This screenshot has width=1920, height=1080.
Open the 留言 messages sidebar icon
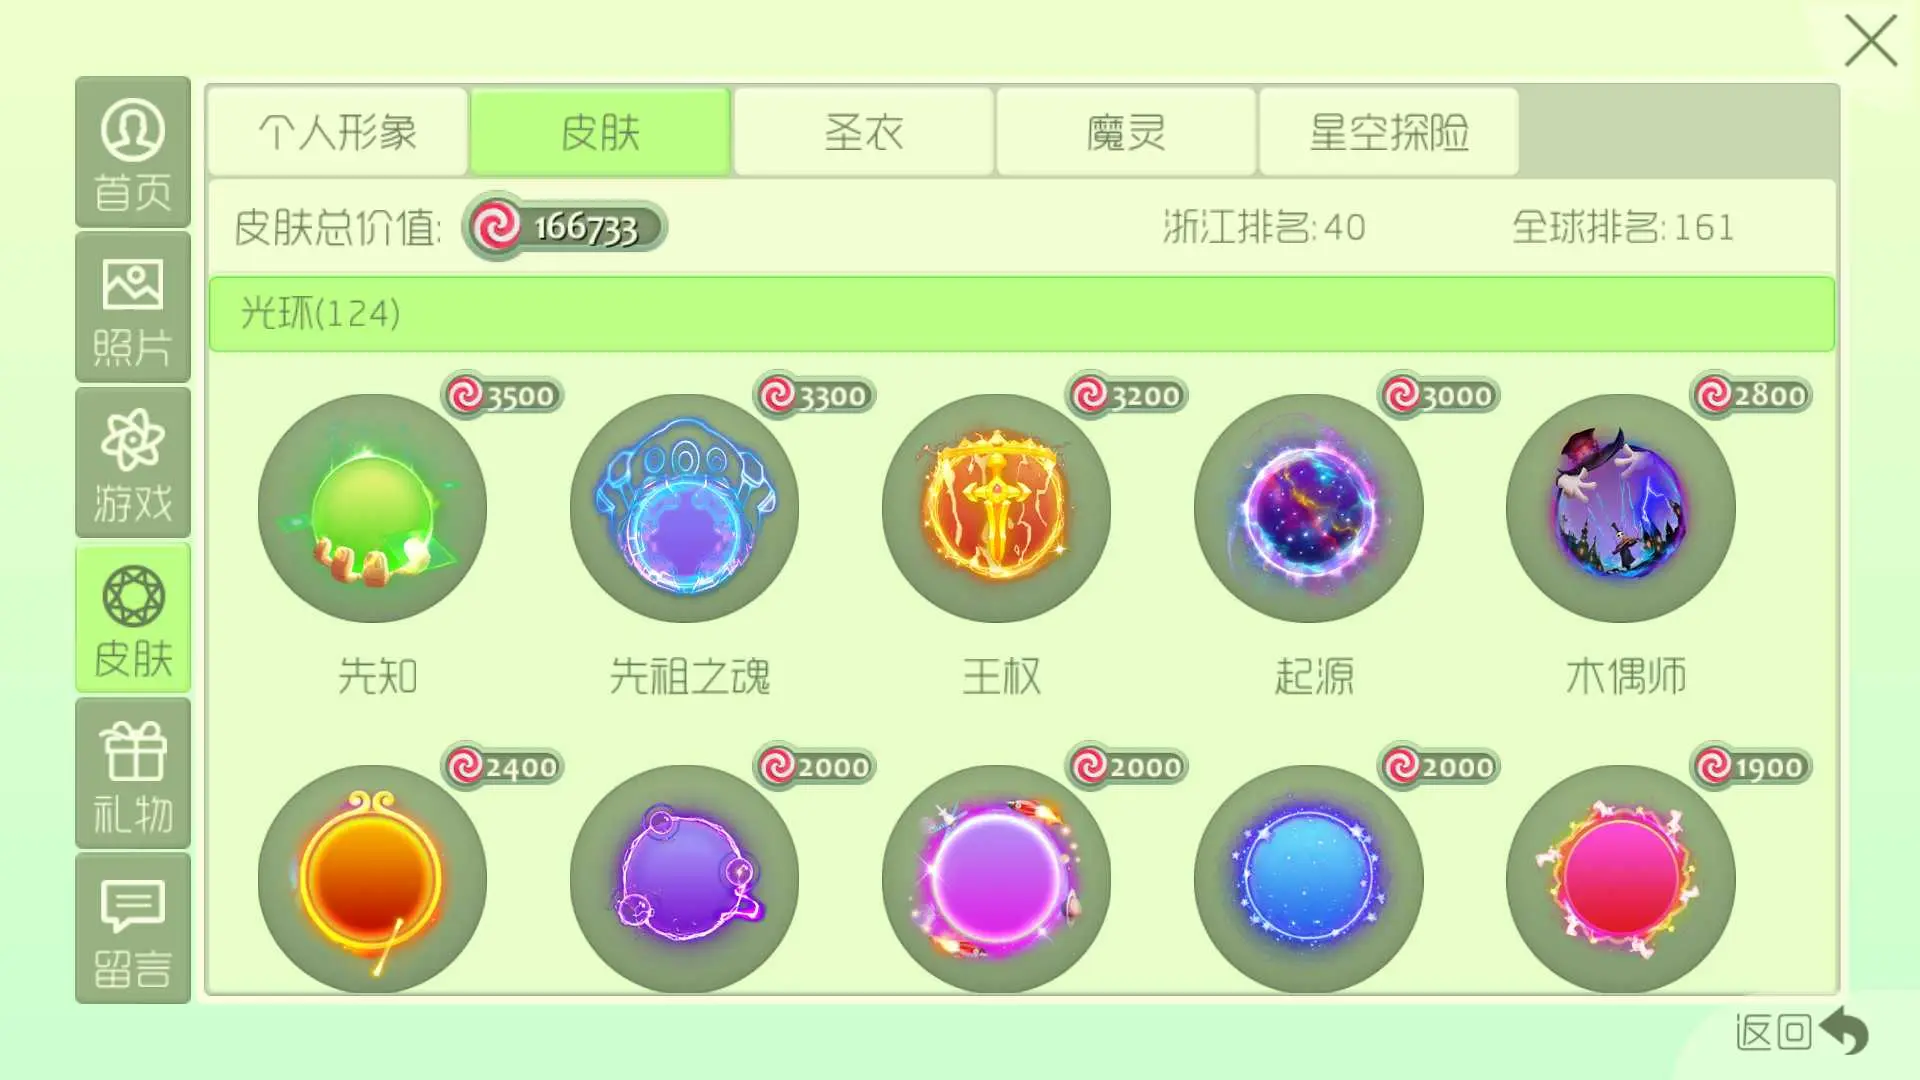click(x=133, y=929)
